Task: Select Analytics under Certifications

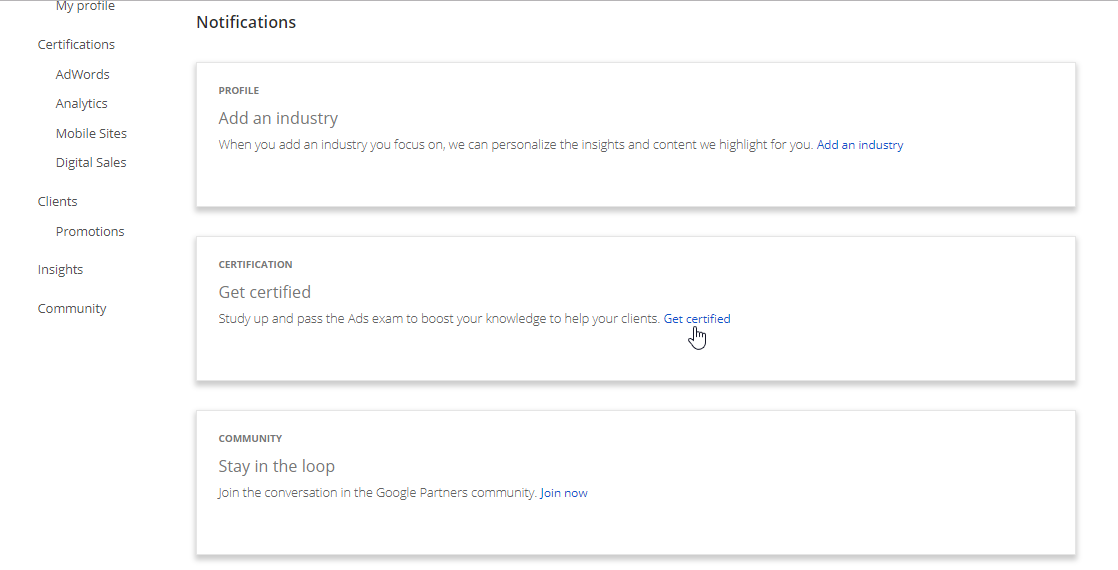Action: click(82, 103)
